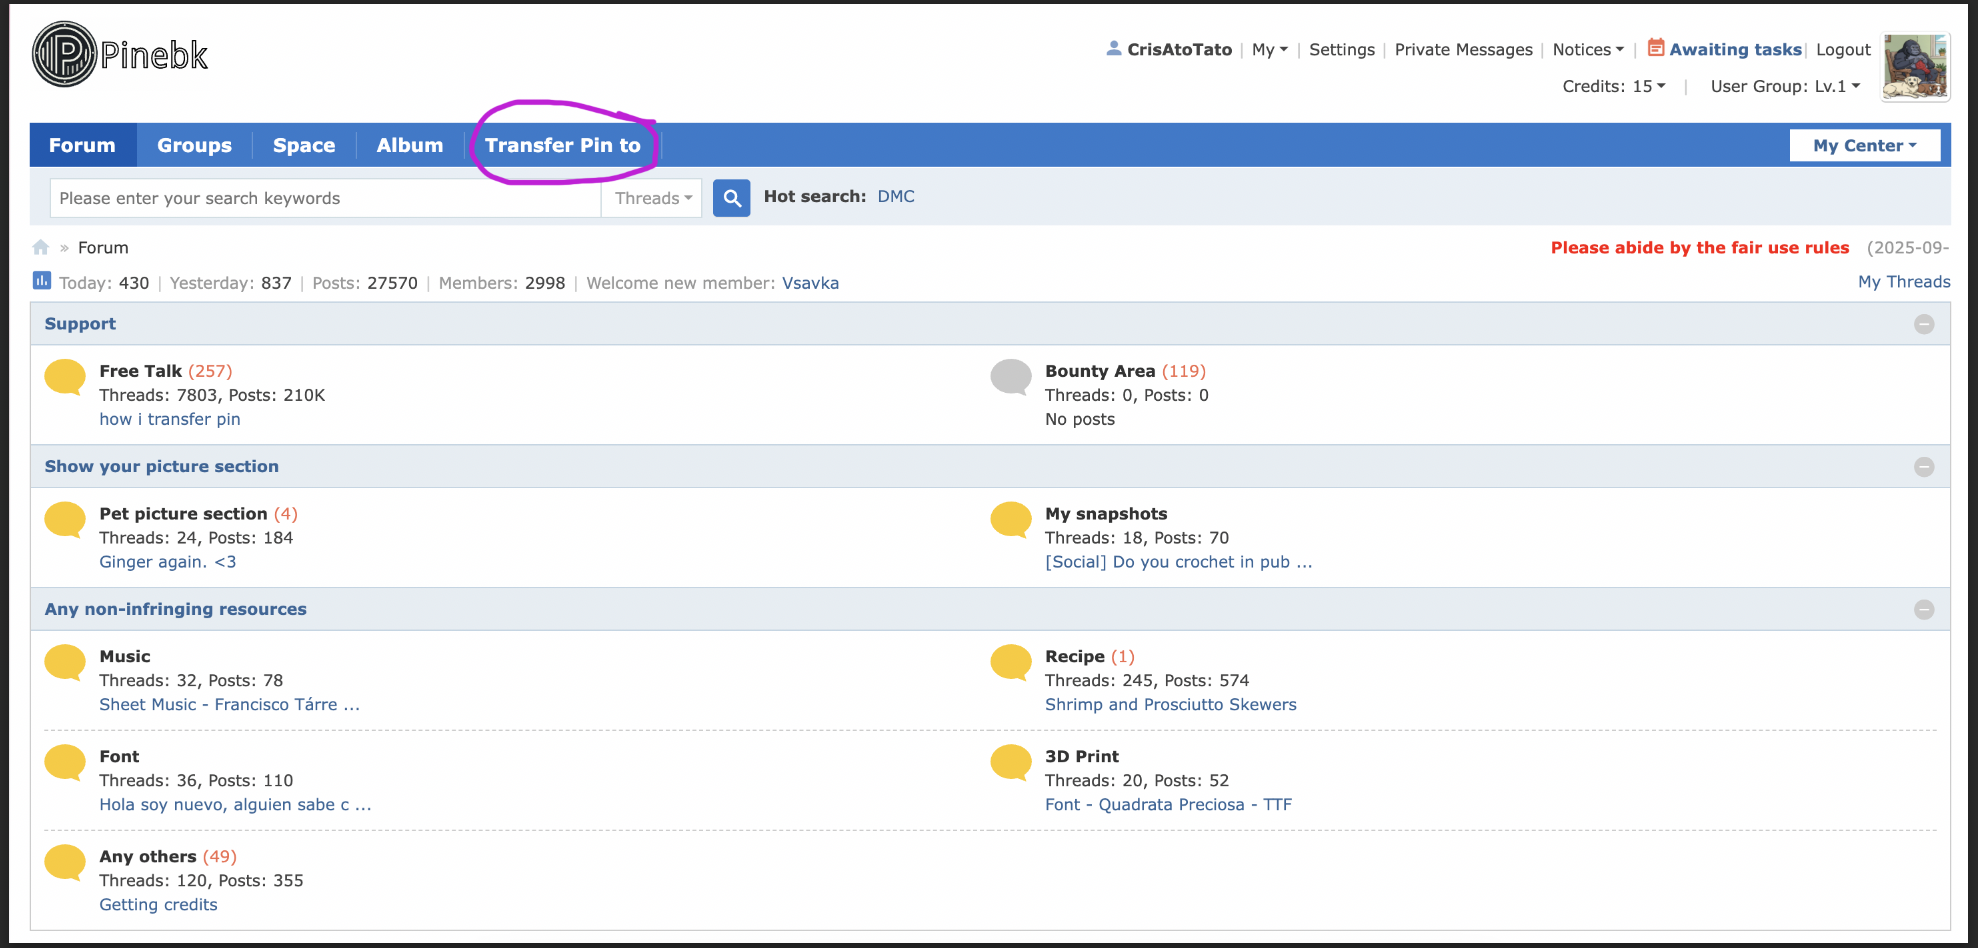Open the Pet picture section title
This screenshot has height=948, width=1978.
click(x=183, y=514)
